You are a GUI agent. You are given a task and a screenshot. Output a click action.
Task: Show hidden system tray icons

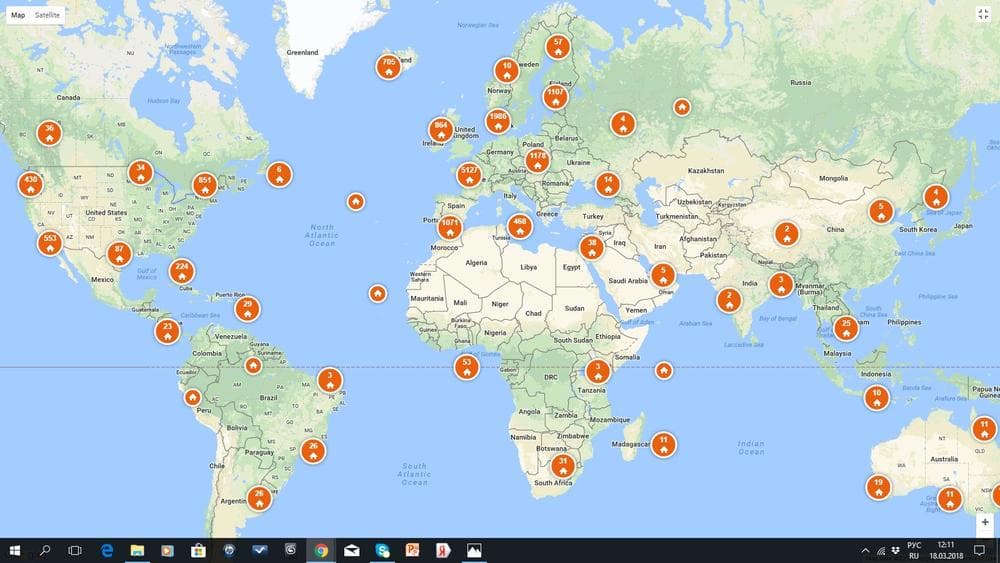865,550
